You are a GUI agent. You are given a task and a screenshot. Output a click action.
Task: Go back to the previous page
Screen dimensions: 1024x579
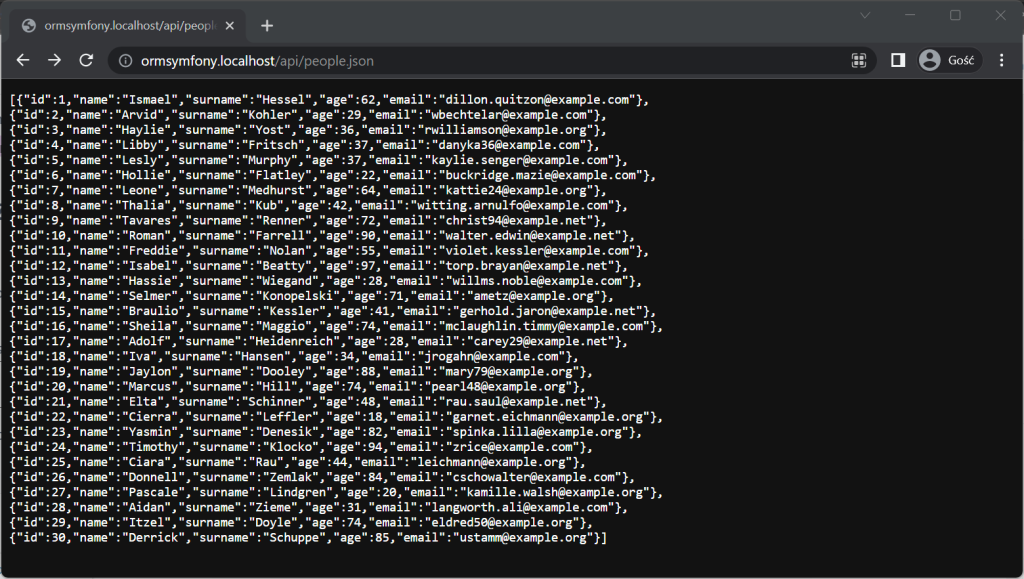pos(23,60)
